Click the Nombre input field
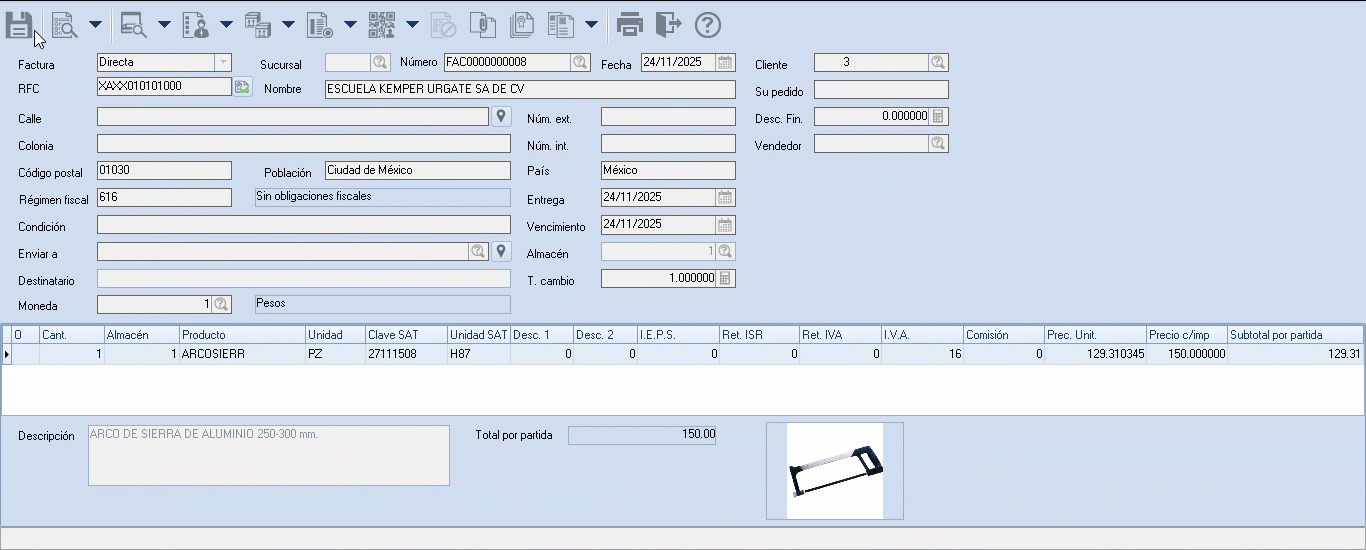This screenshot has width=1366, height=550. (530, 89)
